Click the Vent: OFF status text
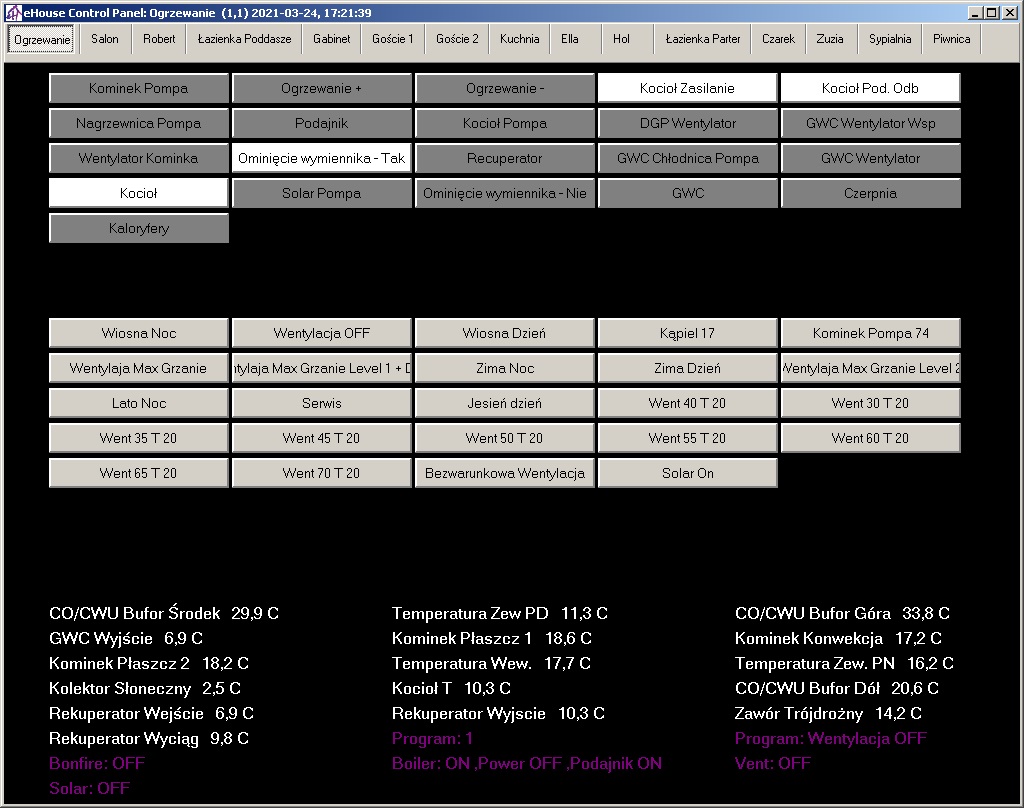Image resolution: width=1024 pixels, height=808 pixels. 773,764
